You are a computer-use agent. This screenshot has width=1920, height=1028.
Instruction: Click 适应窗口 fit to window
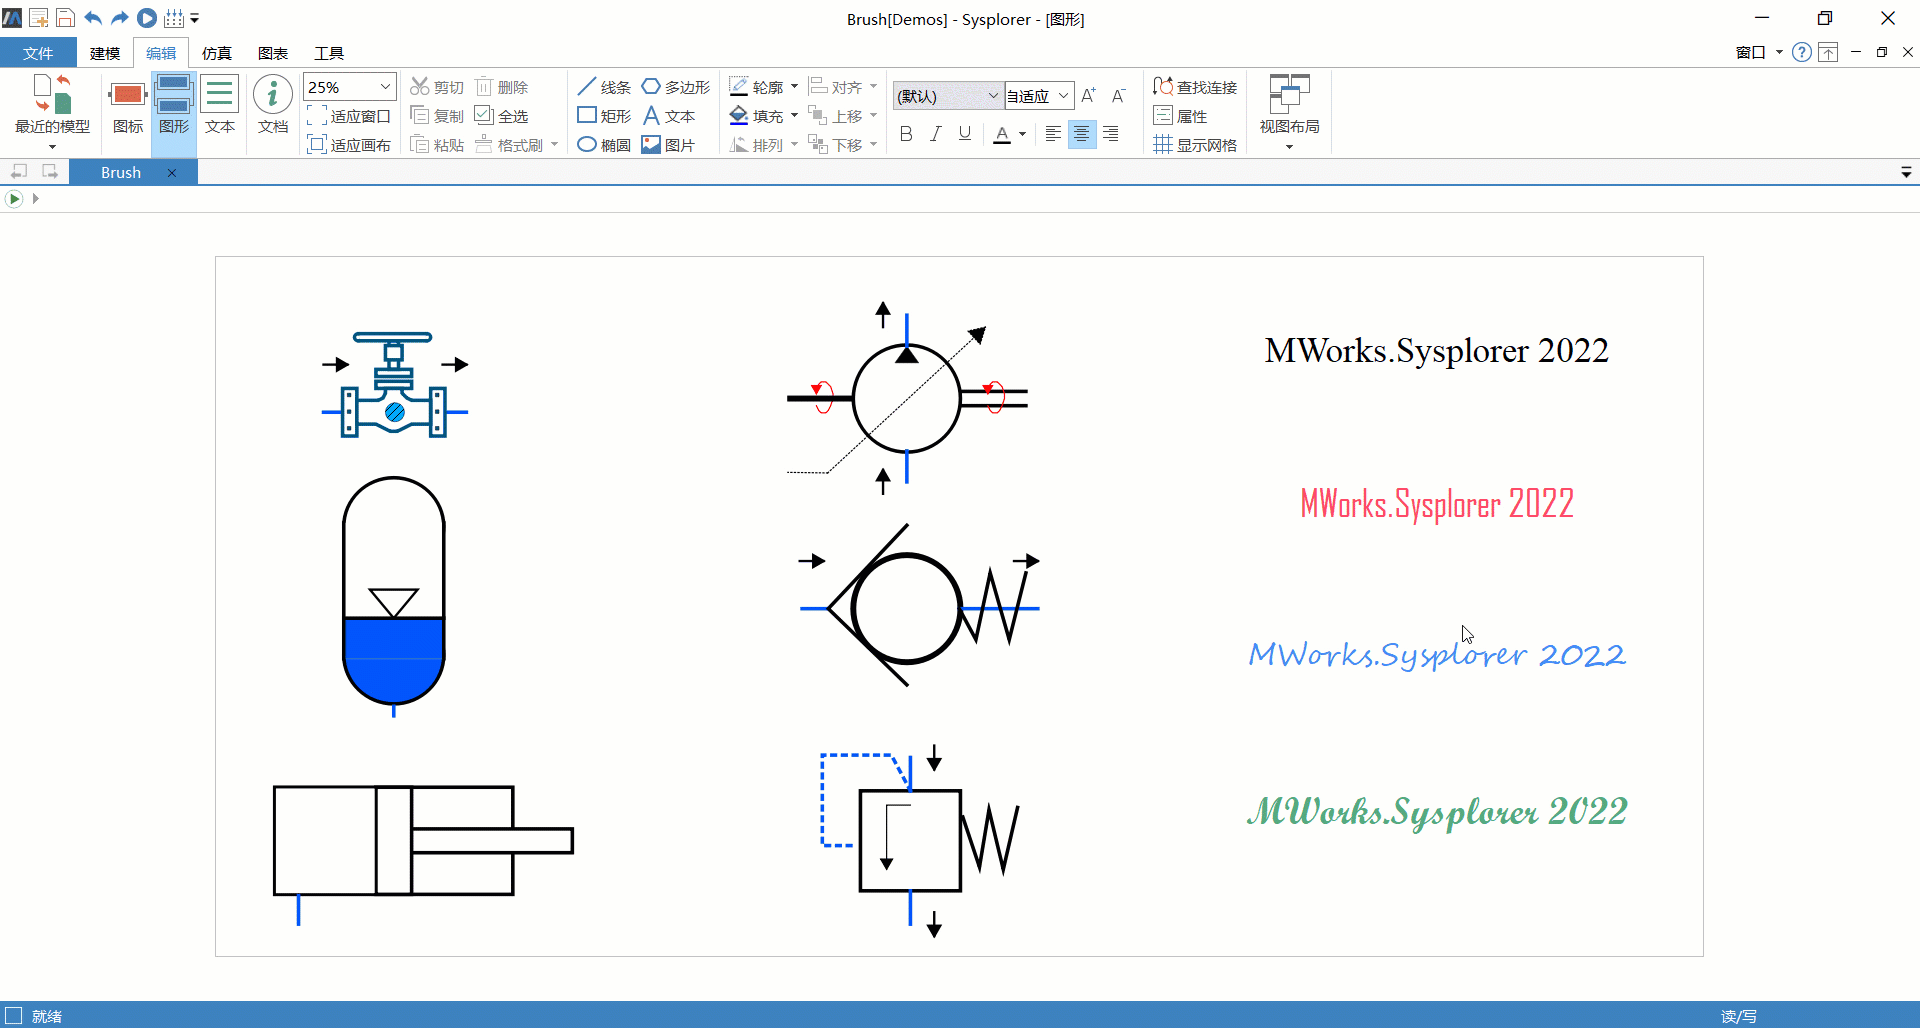coord(349,116)
